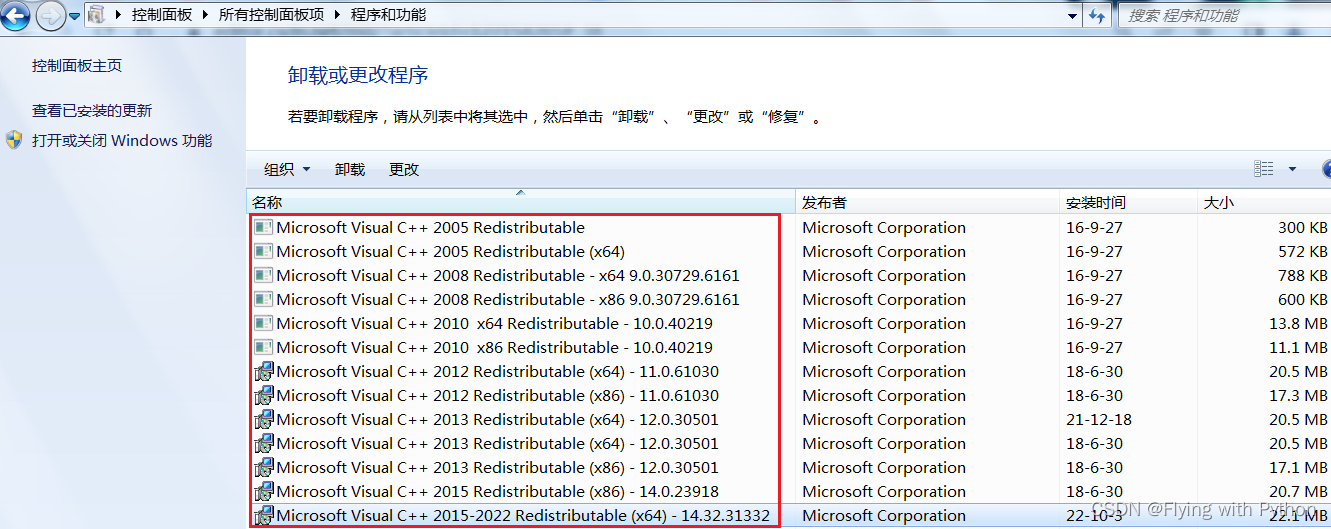
Task: Click the 788 KB size cell
Action: (1302, 275)
